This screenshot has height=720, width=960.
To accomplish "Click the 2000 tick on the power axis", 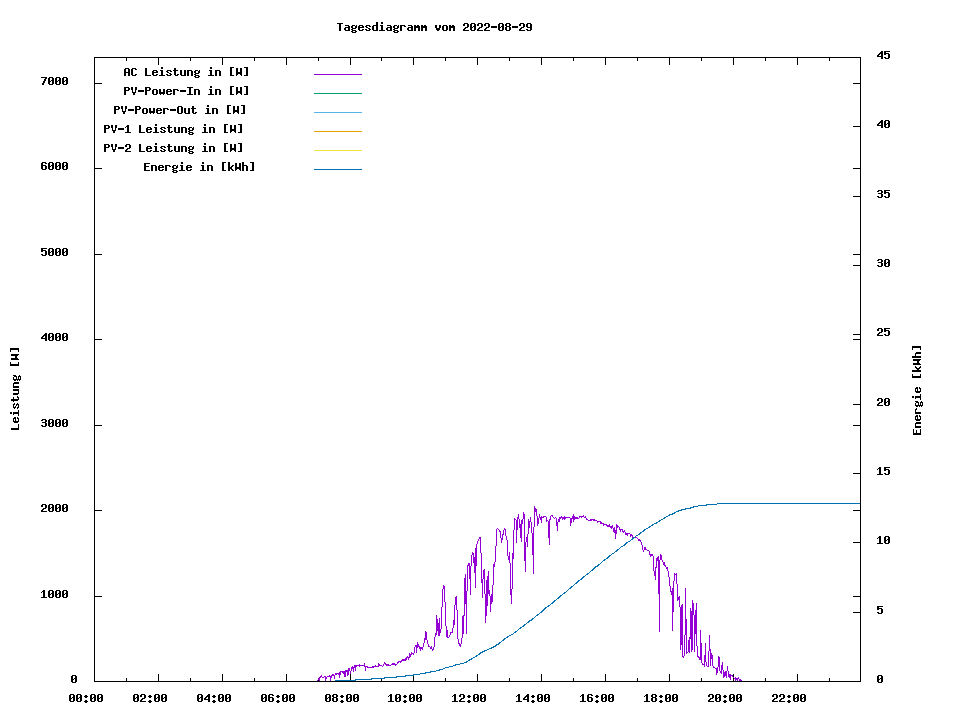I will click(x=54, y=509).
